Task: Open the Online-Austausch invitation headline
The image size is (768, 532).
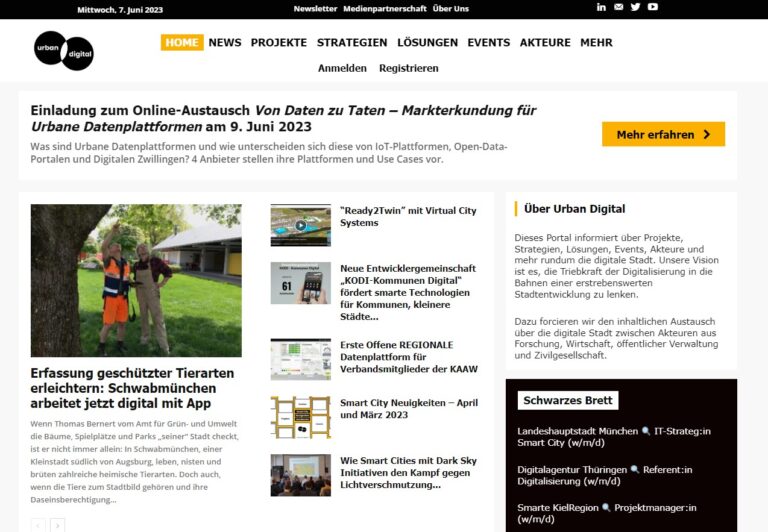Action: pyautogui.click(x=283, y=118)
